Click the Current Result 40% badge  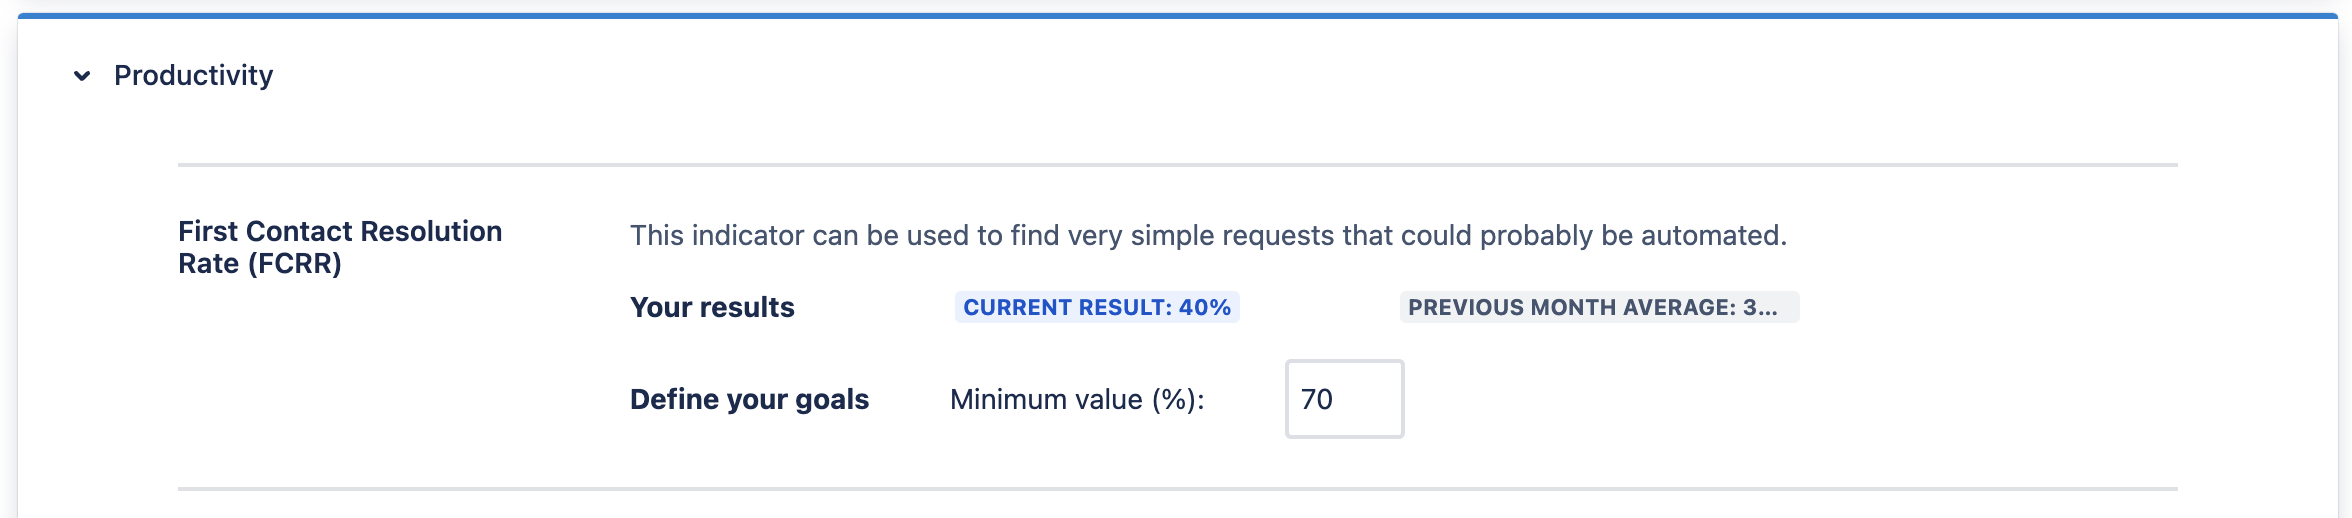tap(1096, 308)
